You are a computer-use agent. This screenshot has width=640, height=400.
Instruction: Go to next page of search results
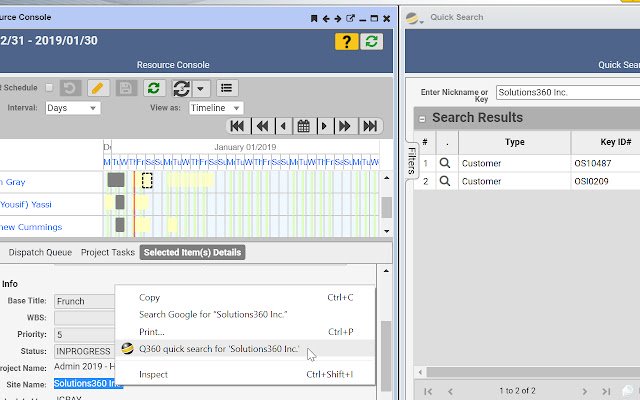pyautogui.click(x=584, y=391)
